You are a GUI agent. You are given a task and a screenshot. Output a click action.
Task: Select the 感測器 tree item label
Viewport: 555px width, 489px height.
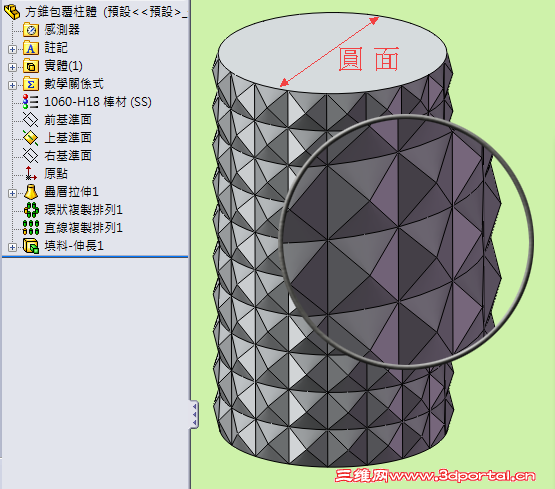point(62,29)
